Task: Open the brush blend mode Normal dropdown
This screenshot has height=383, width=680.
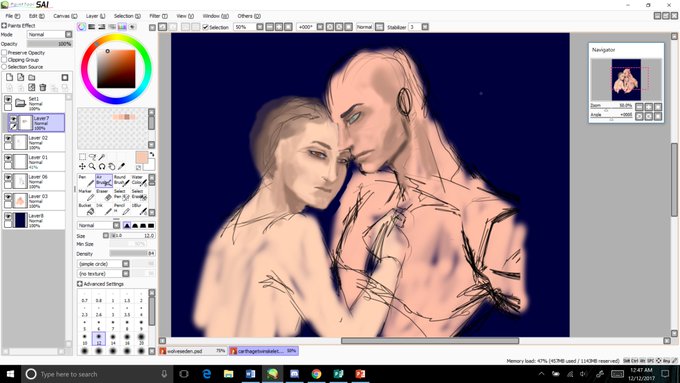Action: [x=98, y=226]
